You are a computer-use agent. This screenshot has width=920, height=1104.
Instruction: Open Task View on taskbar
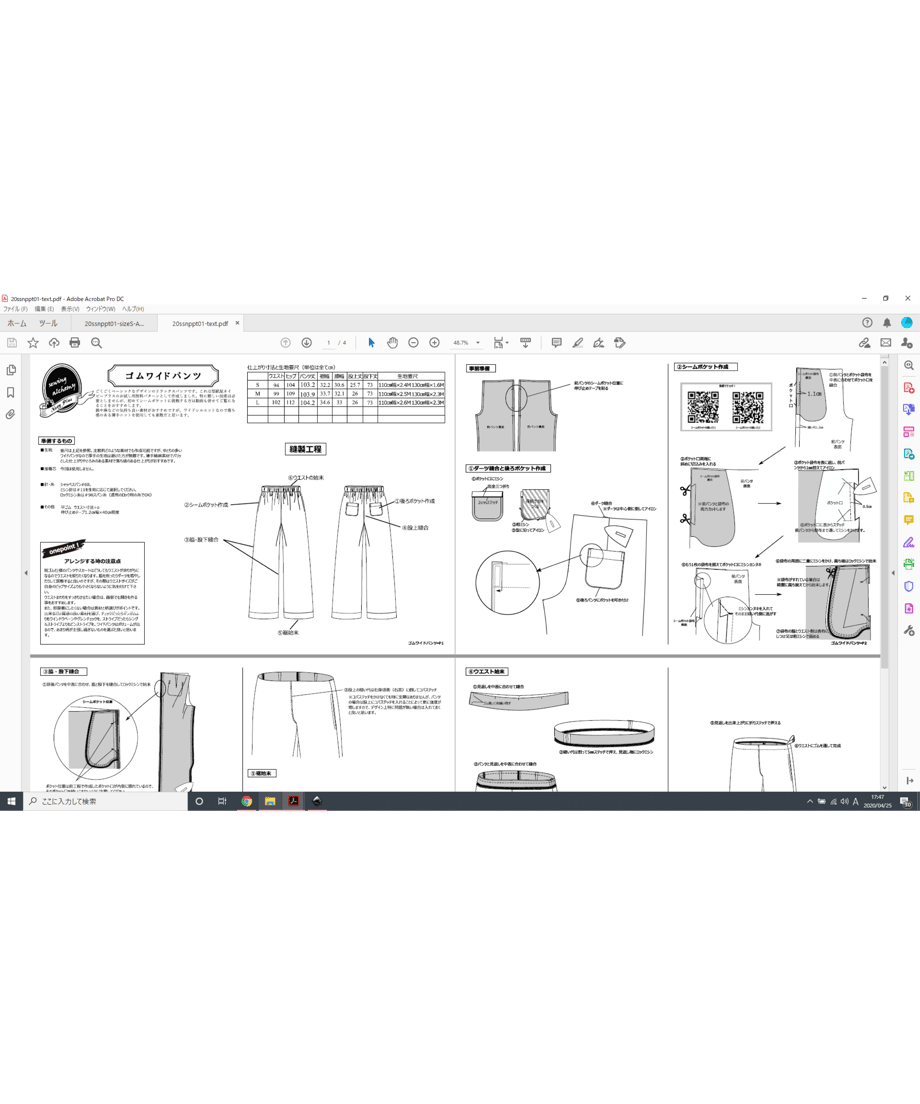222,801
